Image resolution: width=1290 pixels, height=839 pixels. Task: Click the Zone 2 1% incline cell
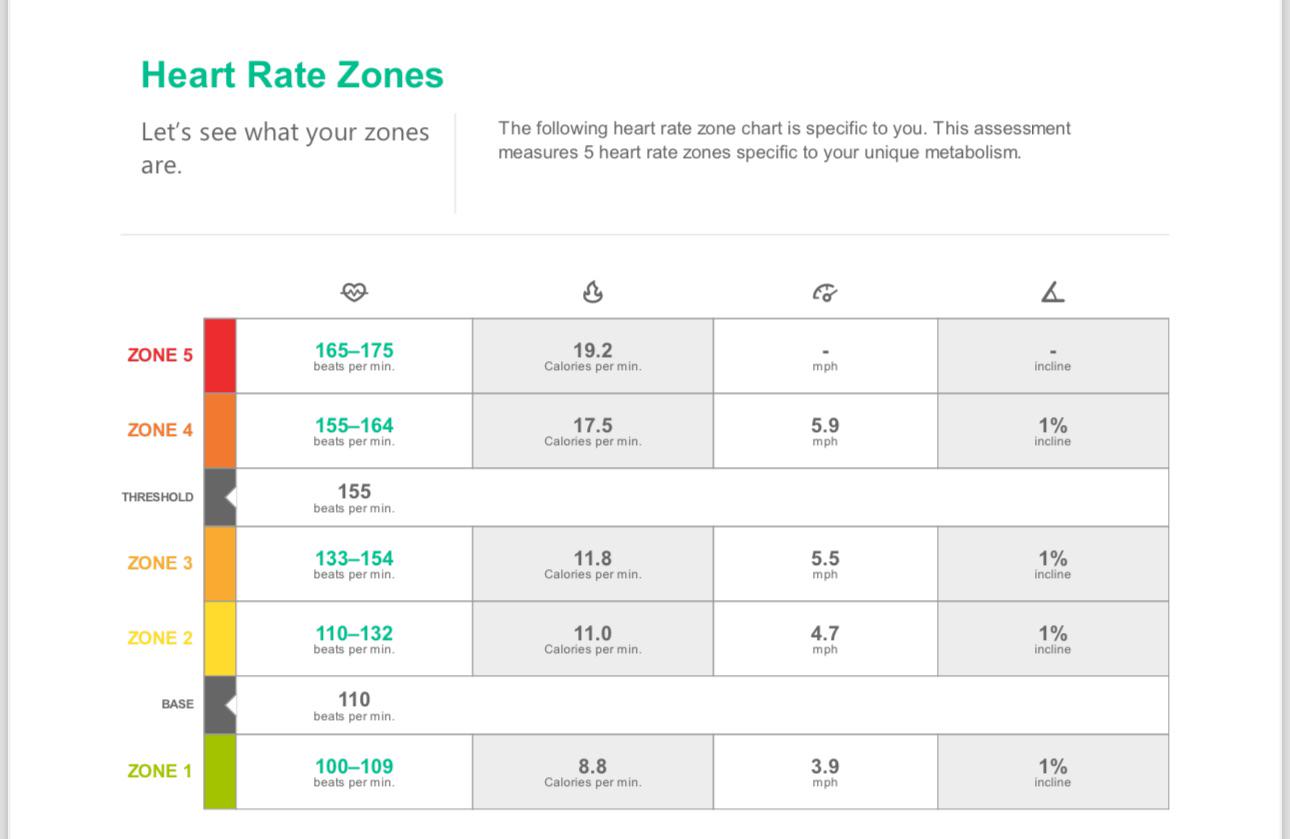pyautogui.click(x=1053, y=639)
